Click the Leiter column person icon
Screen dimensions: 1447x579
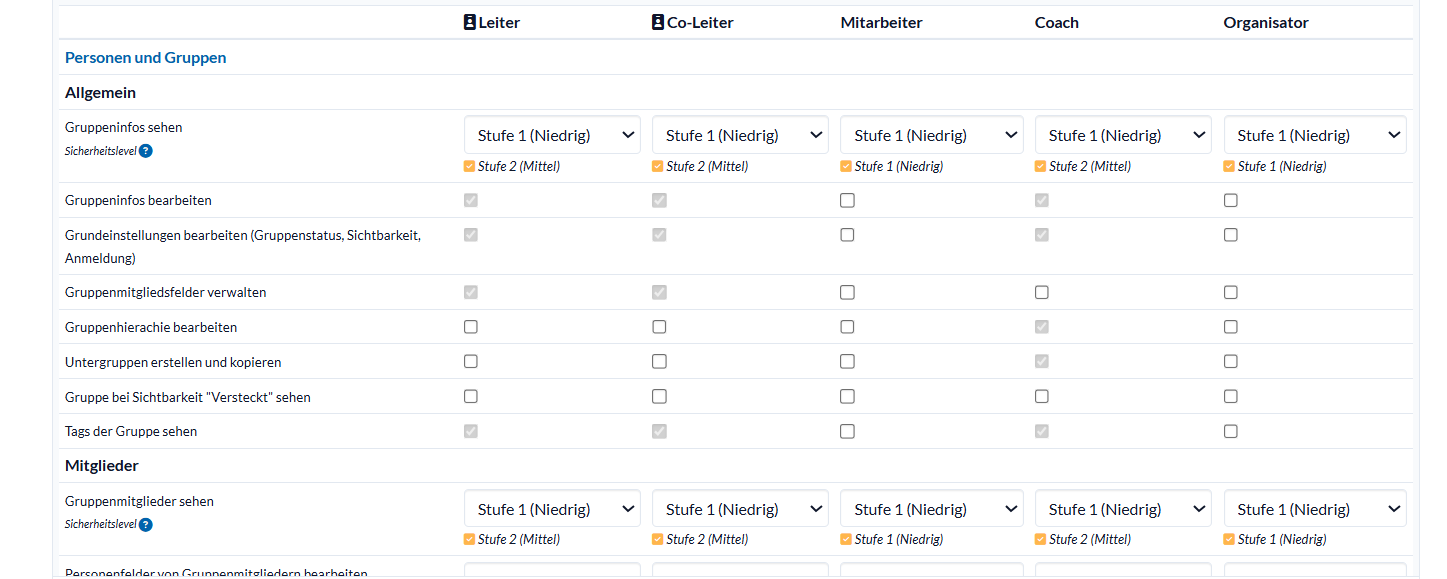coord(470,22)
